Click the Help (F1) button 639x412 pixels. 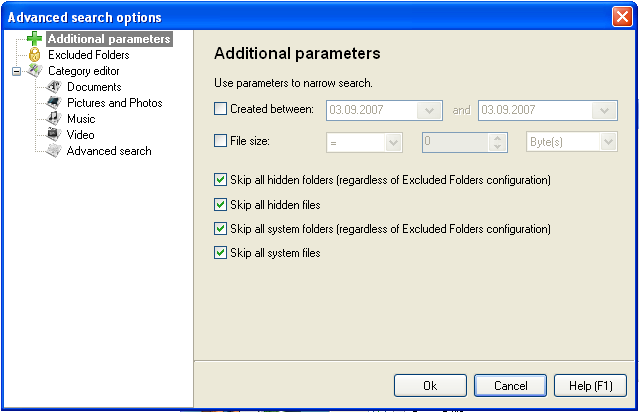click(591, 386)
